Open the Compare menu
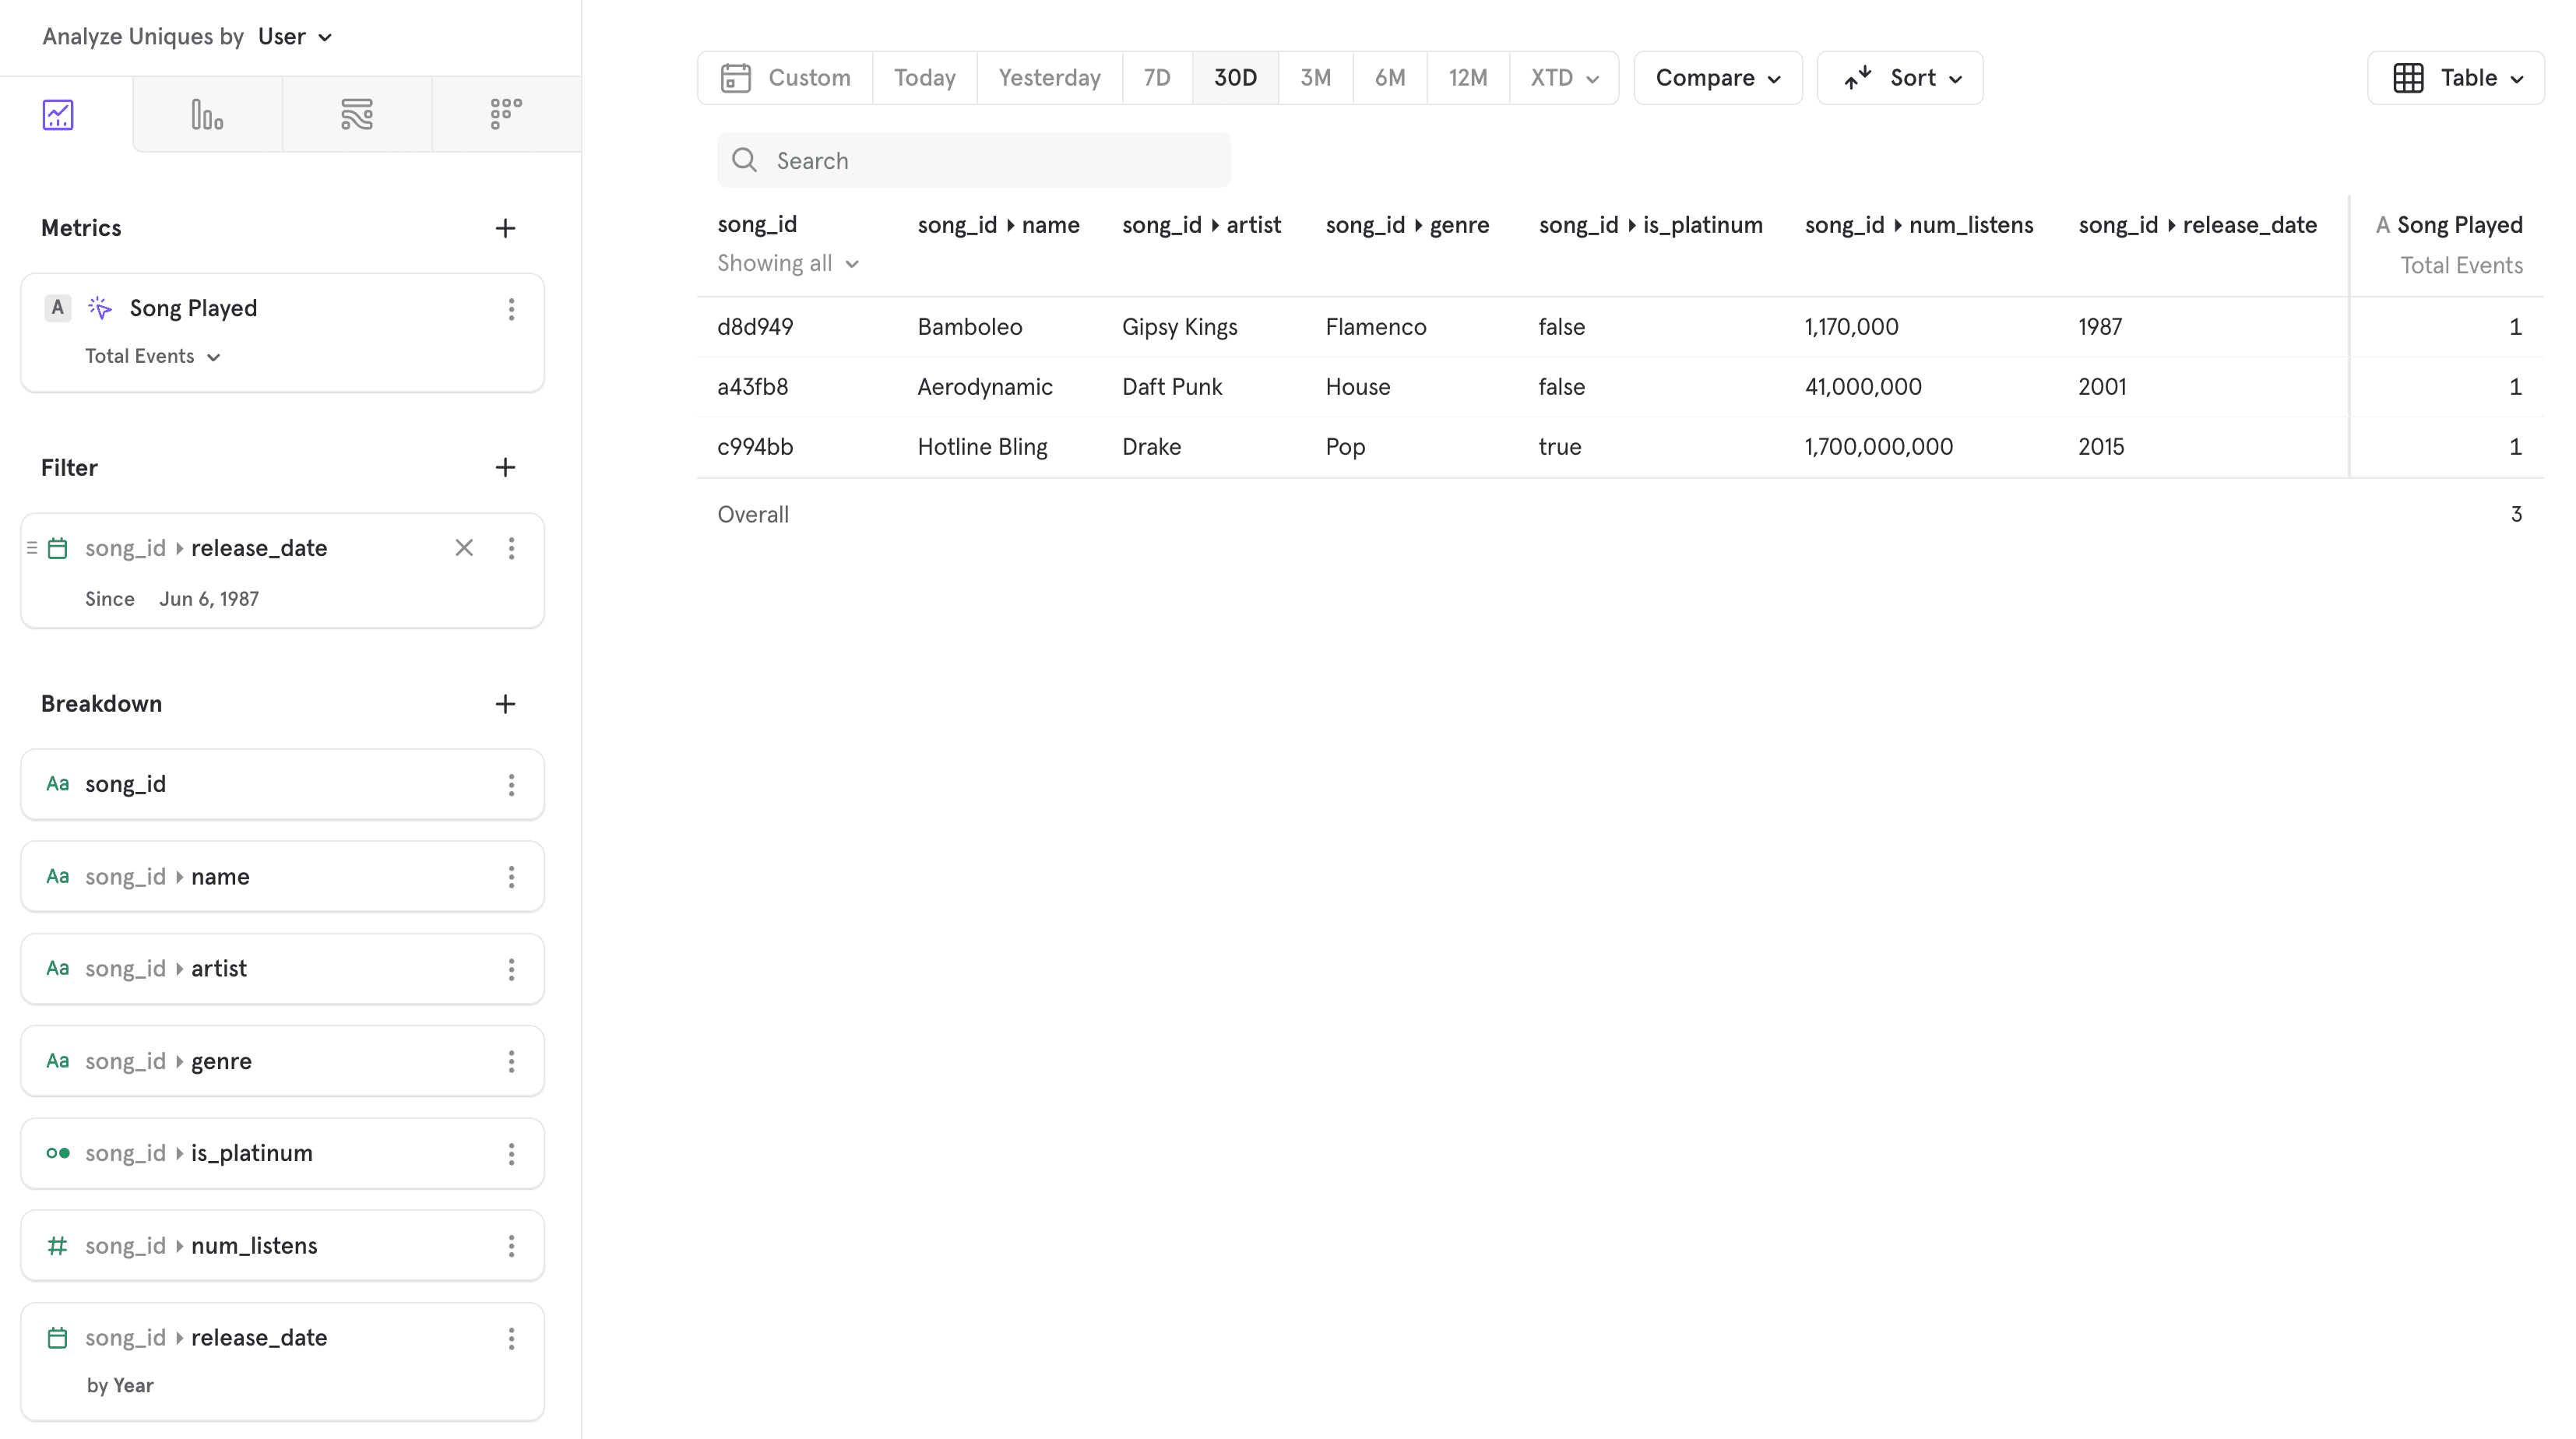Image resolution: width=2576 pixels, height=1439 pixels. [x=1717, y=78]
